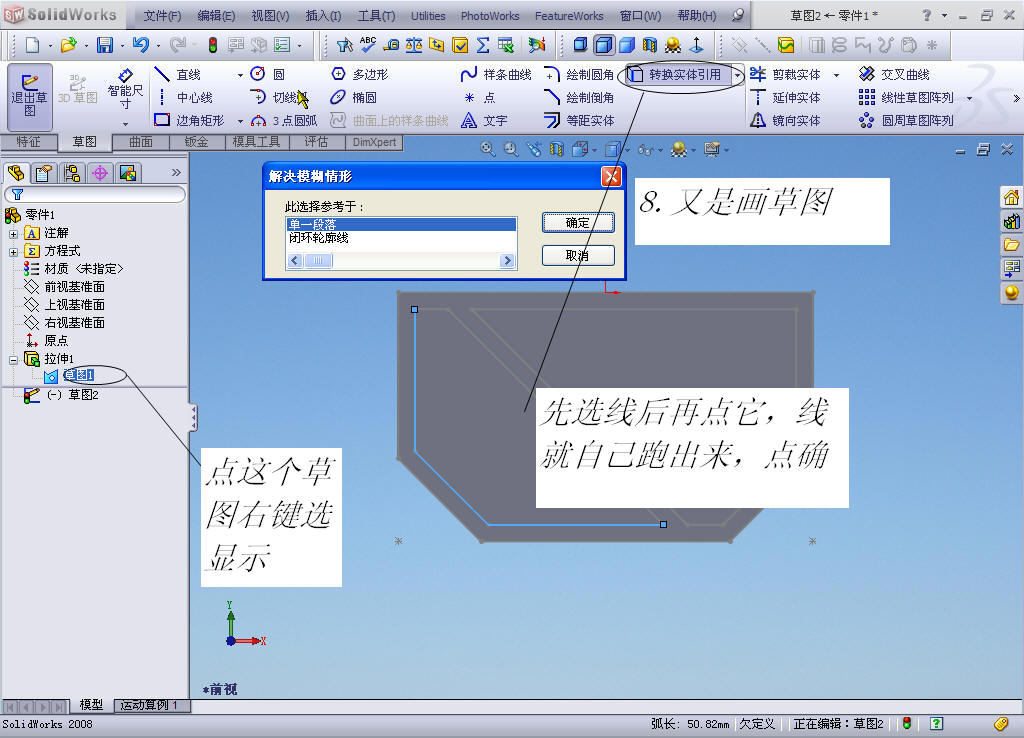Select 单一段落 in the list

click(x=401, y=224)
